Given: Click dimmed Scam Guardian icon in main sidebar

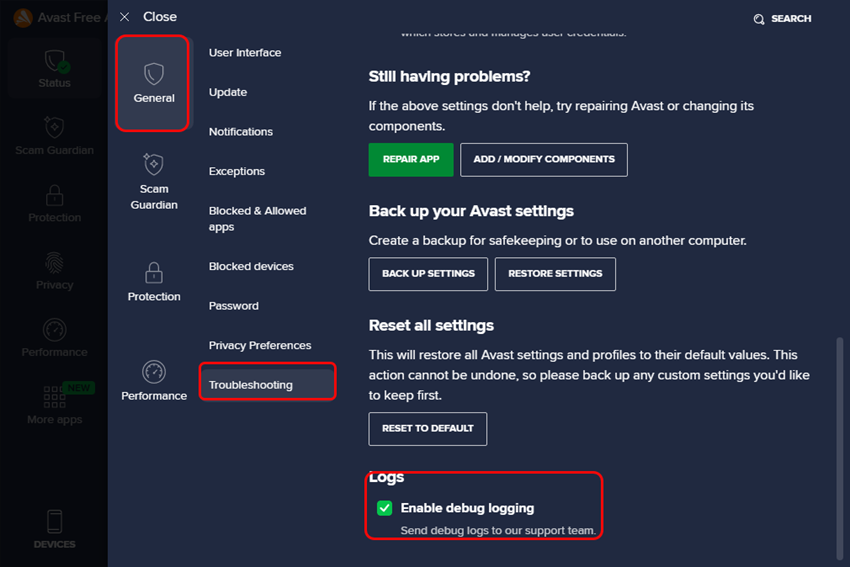Looking at the screenshot, I should pyautogui.click(x=54, y=127).
